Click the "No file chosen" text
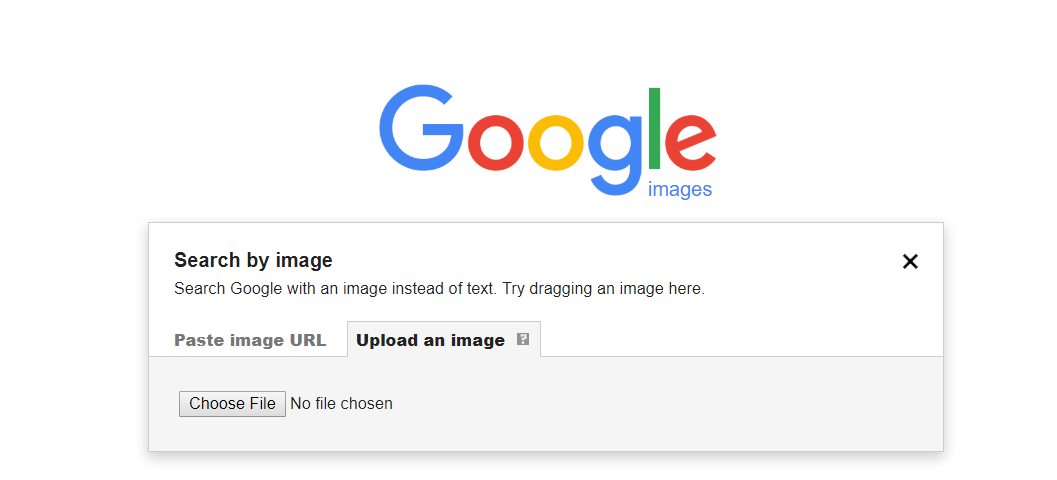The width and height of the screenshot is (1057, 480). [x=341, y=404]
